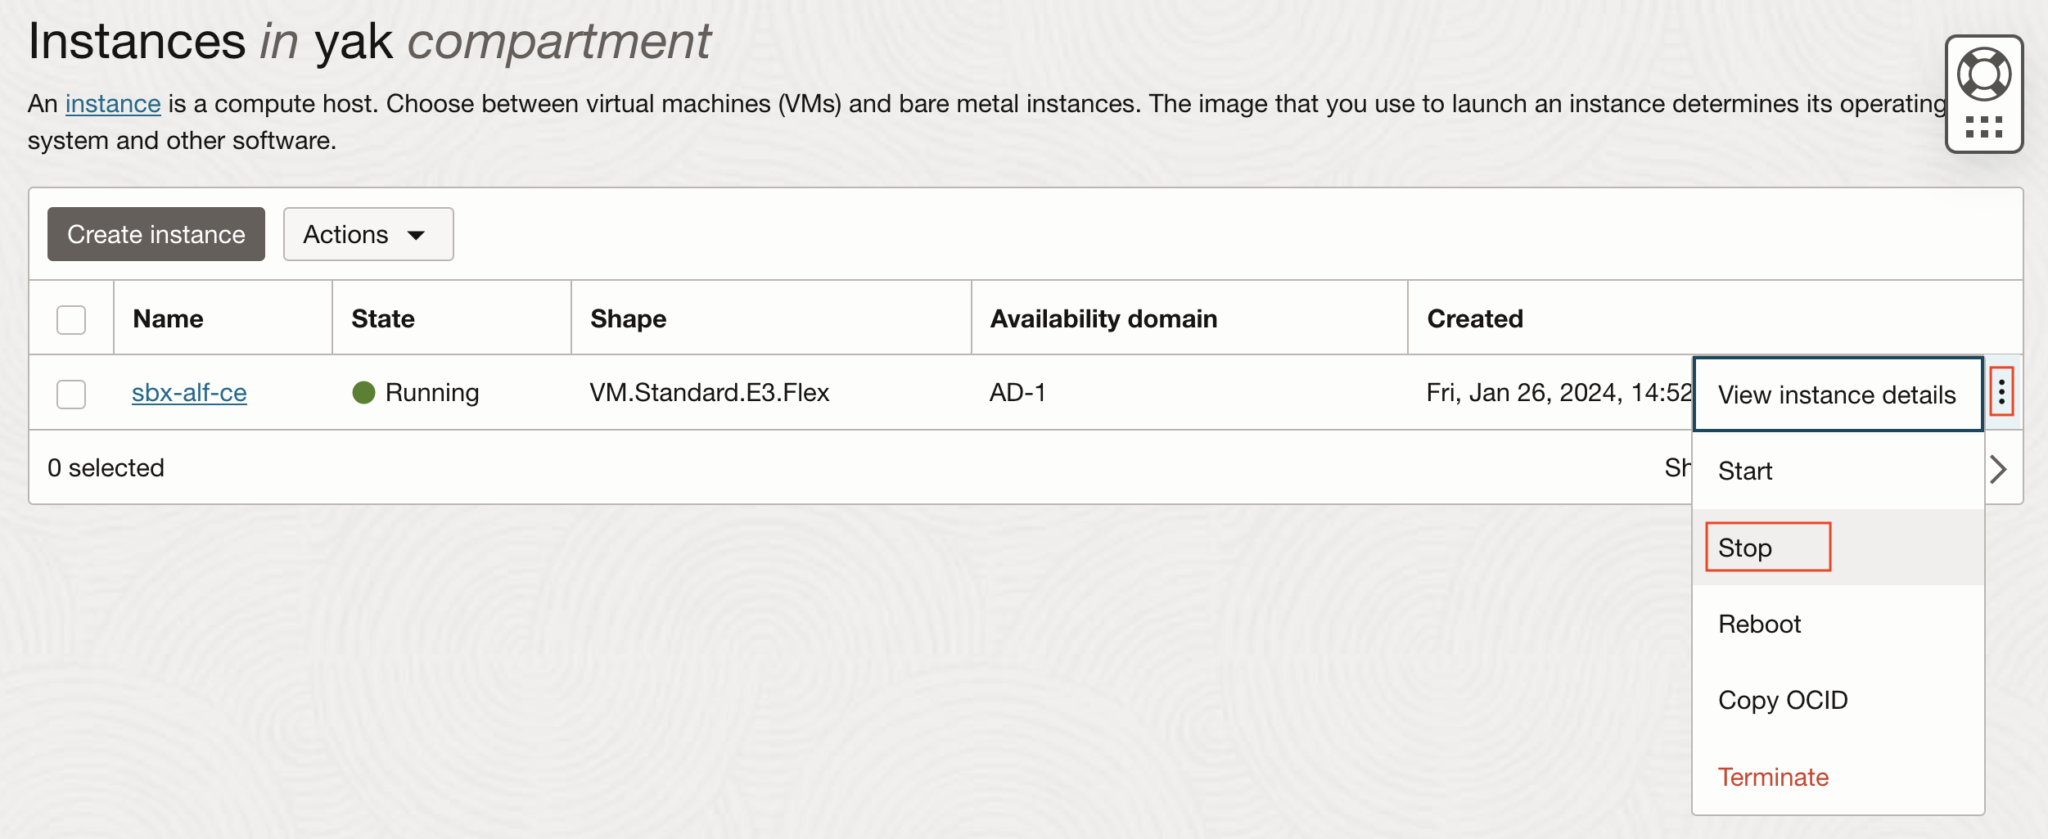Click the Name column header
The height and width of the screenshot is (839, 2048).
[x=168, y=319]
